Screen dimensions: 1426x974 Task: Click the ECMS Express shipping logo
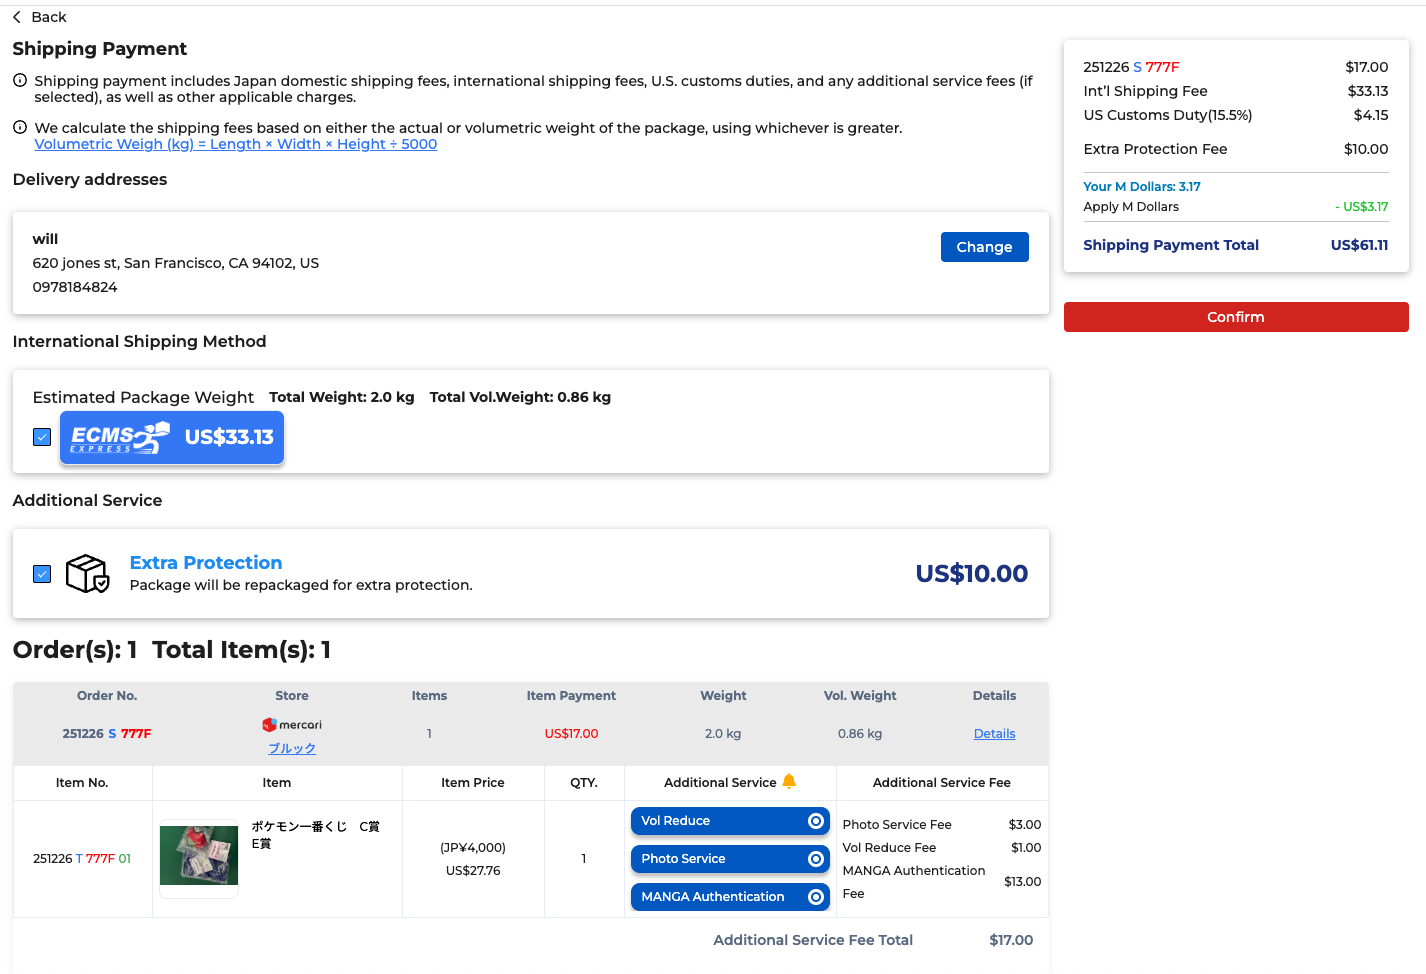point(120,438)
